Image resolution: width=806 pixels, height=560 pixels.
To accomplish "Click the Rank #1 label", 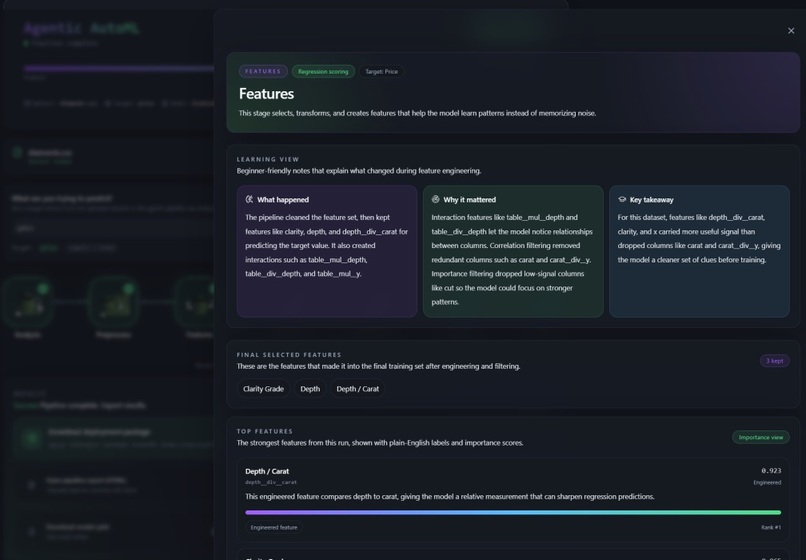I will tap(771, 527).
